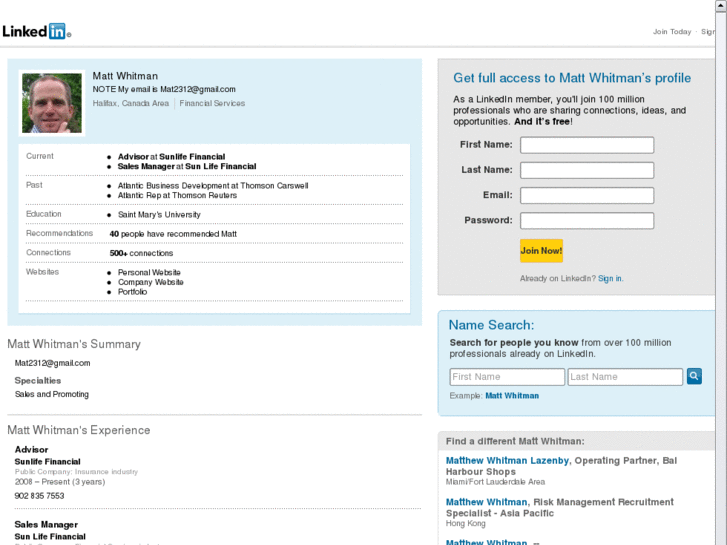
Task: Click Saint Mary's University entry
Action: pyautogui.click(x=159, y=215)
